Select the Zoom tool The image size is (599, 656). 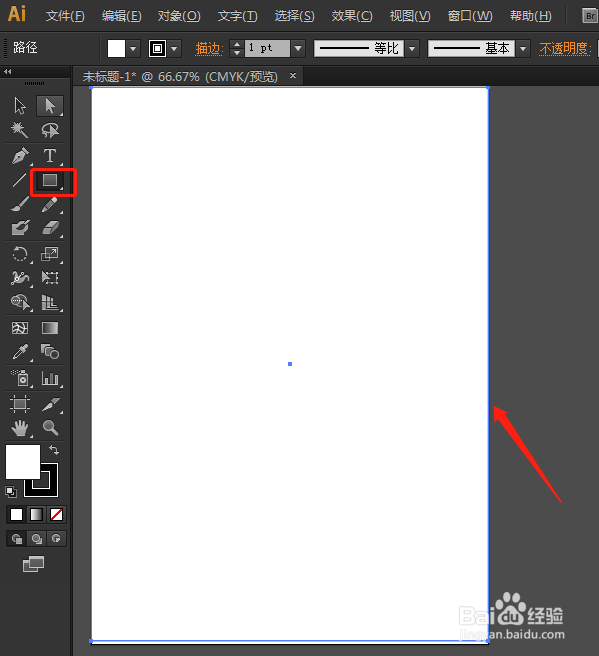tap(50, 428)
